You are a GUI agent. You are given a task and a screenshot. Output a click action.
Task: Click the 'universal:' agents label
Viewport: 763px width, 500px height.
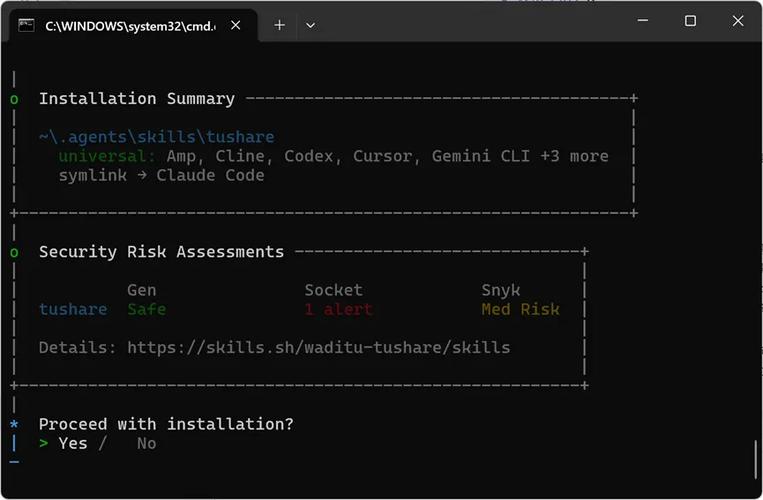[107, 156]
